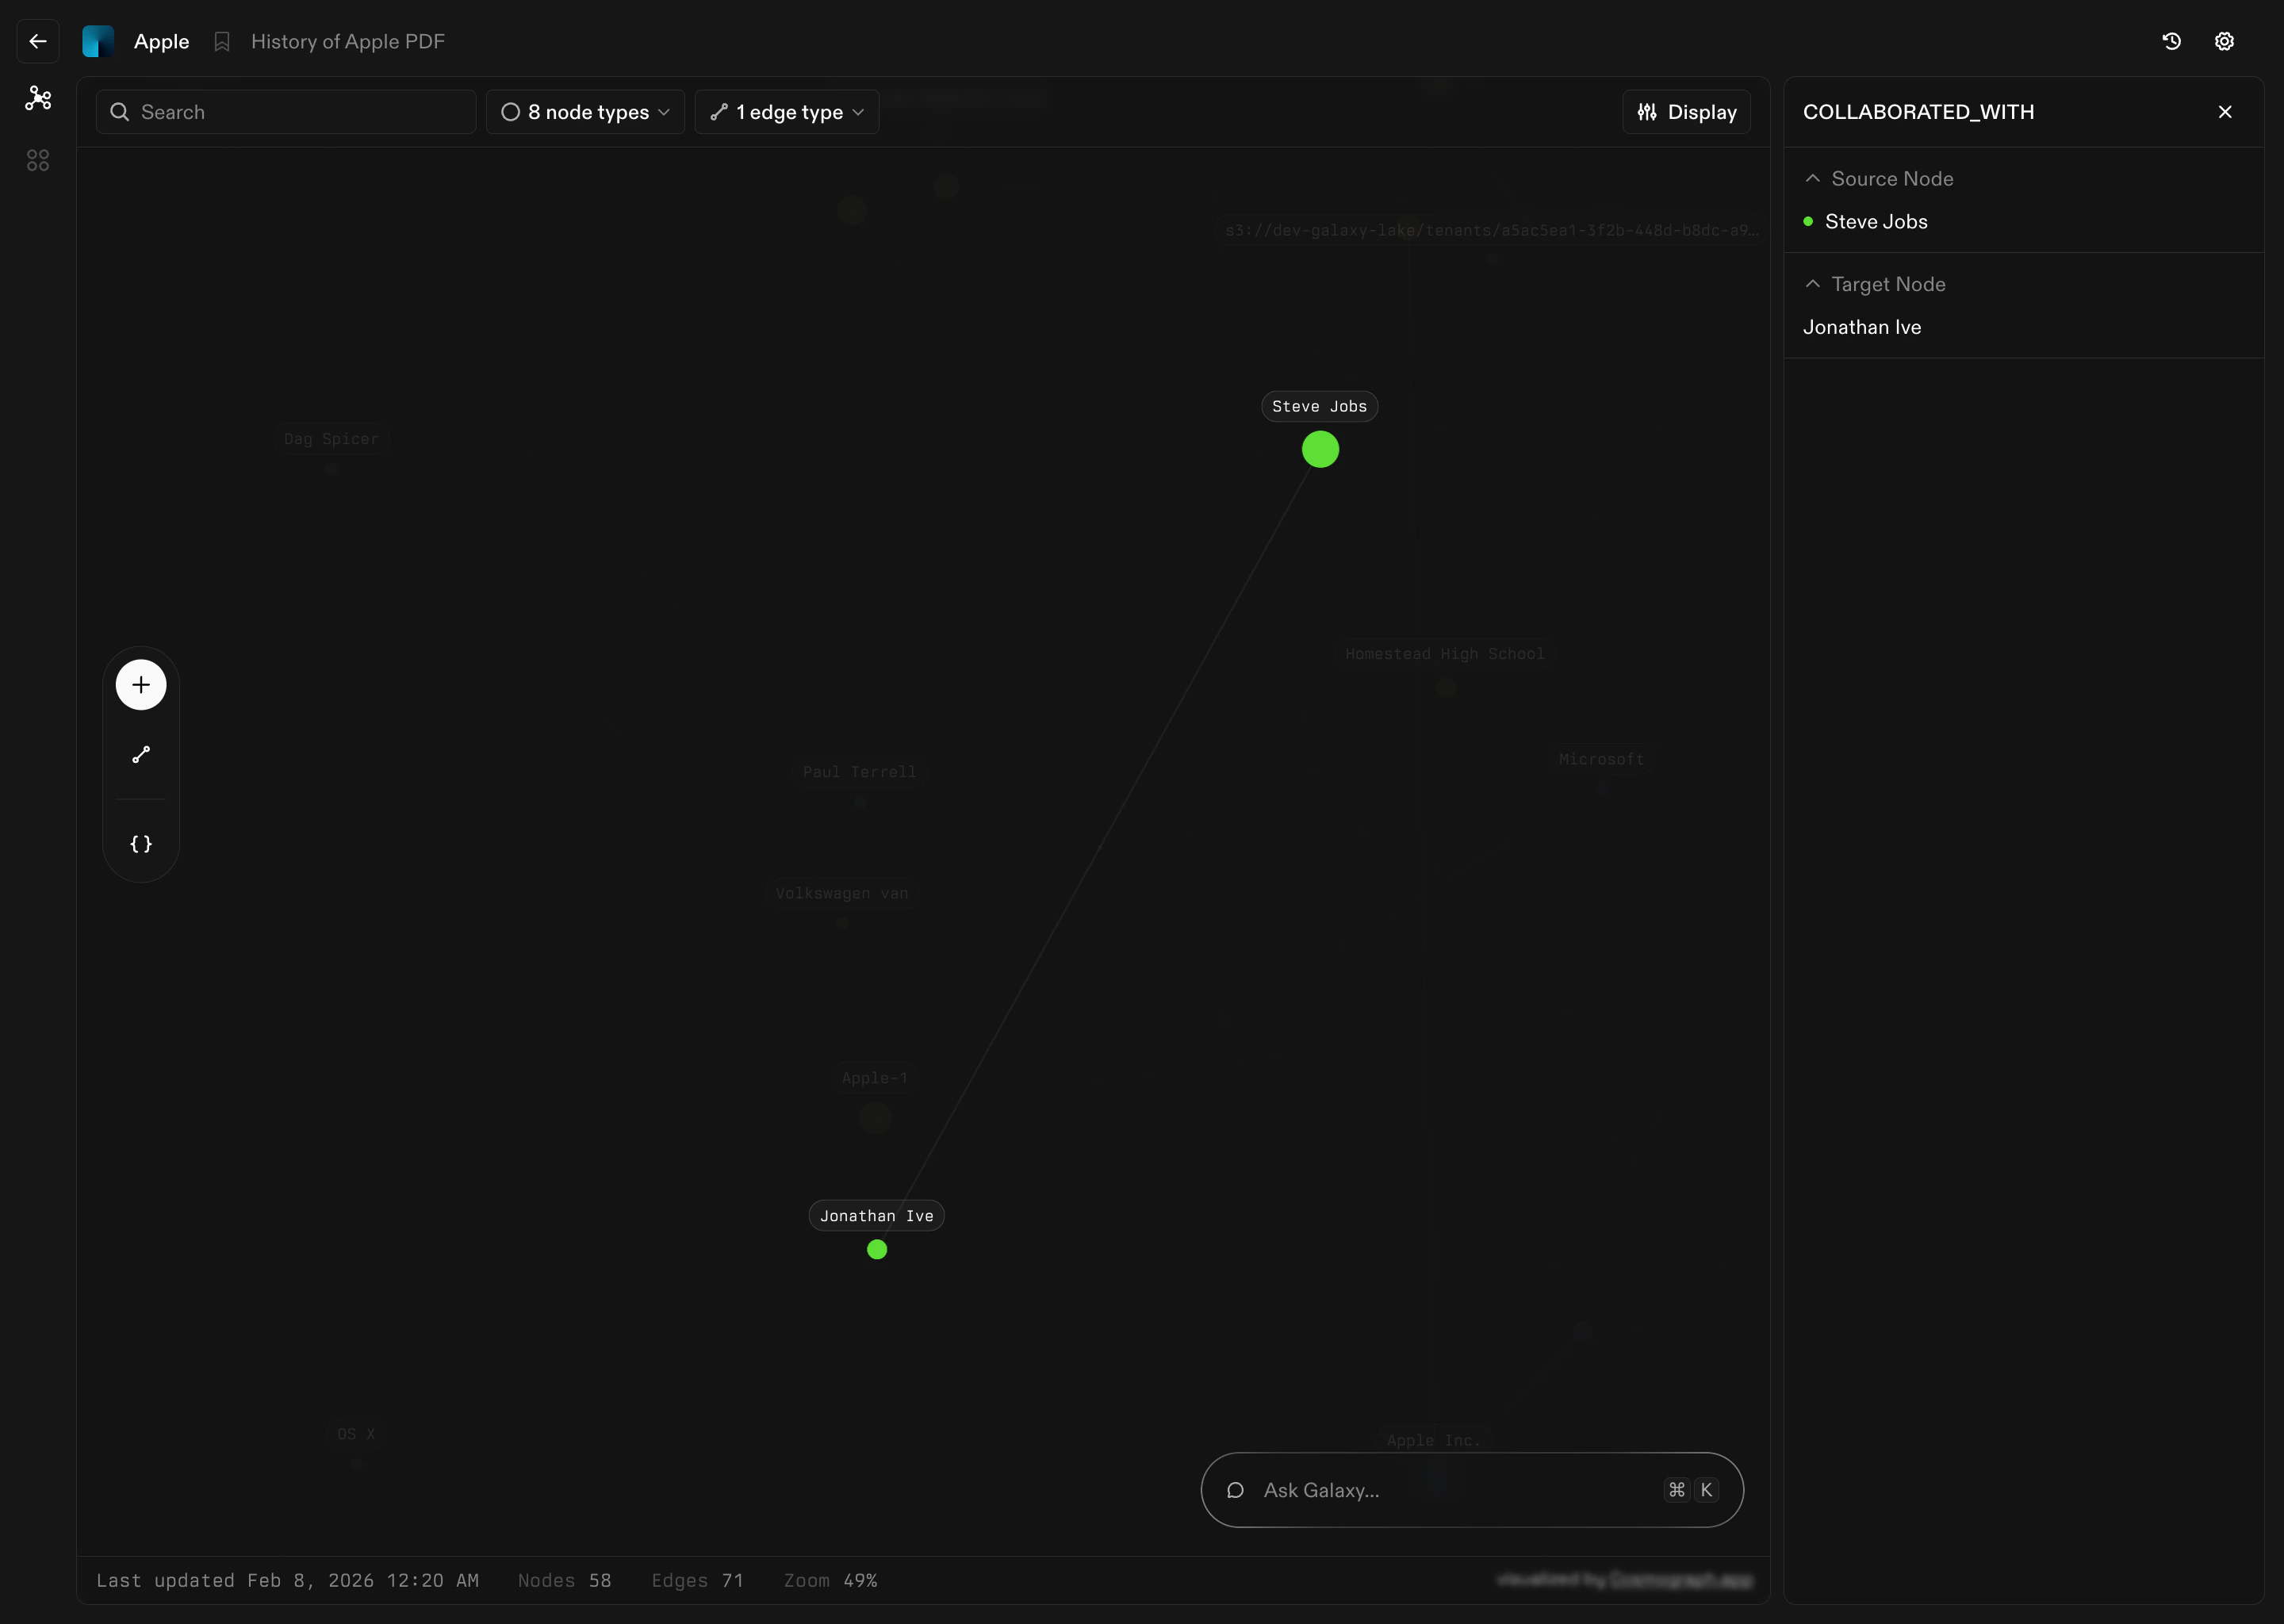Open the graph view sidebar icon
2284x1624 pixels.
[38, 98]
